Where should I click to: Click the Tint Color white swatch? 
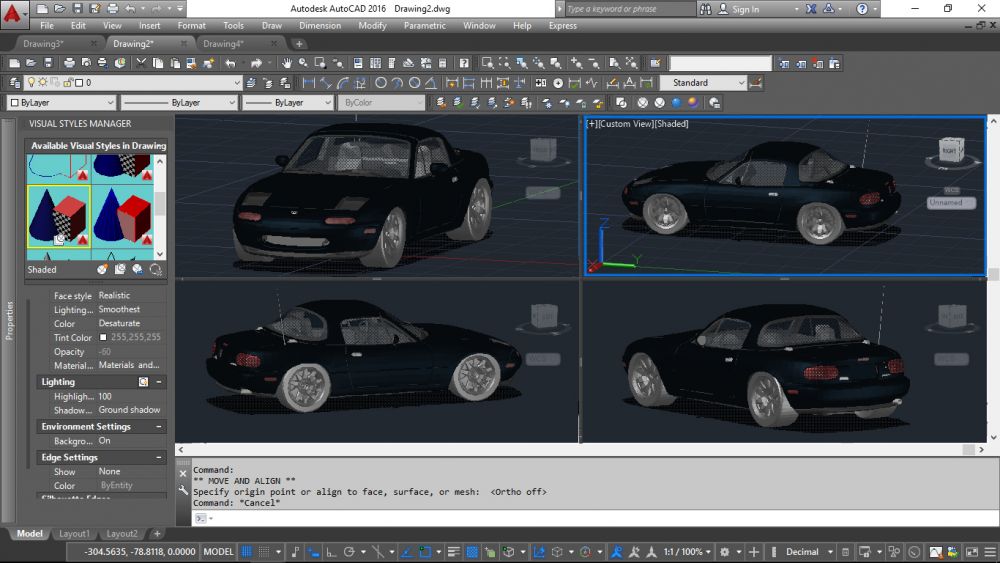pyautogui.click(x=103, y=337)
